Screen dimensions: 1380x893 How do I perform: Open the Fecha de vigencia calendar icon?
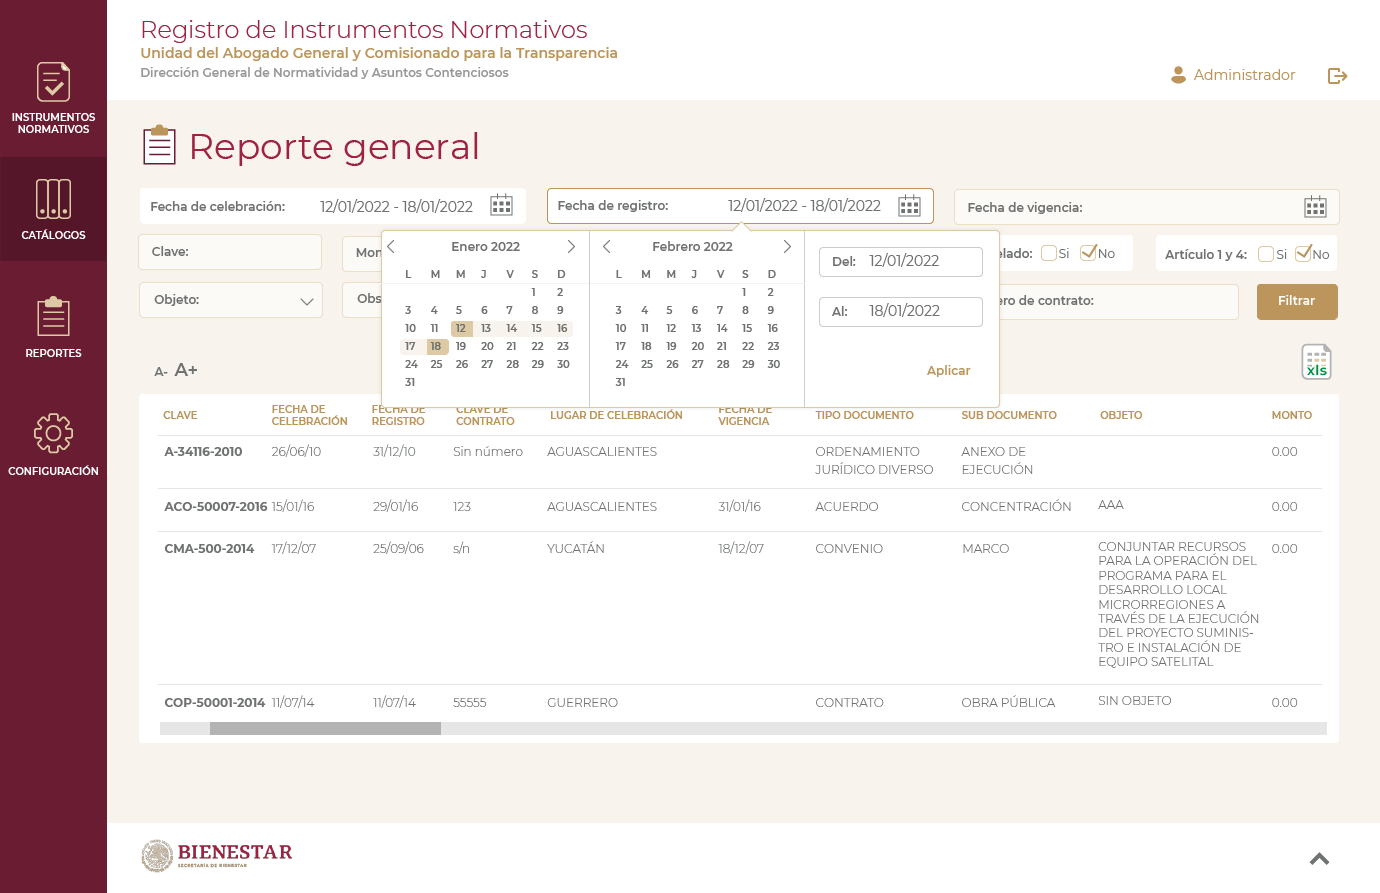(1315, 207)
